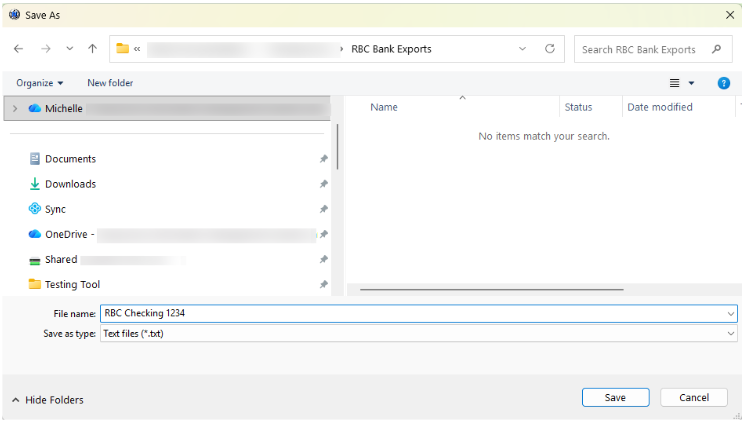Image resolution: width=752 pixels, height=428 pixels.
Task: Click the pin icon beside OneDrive
Action: click(324, 234)
